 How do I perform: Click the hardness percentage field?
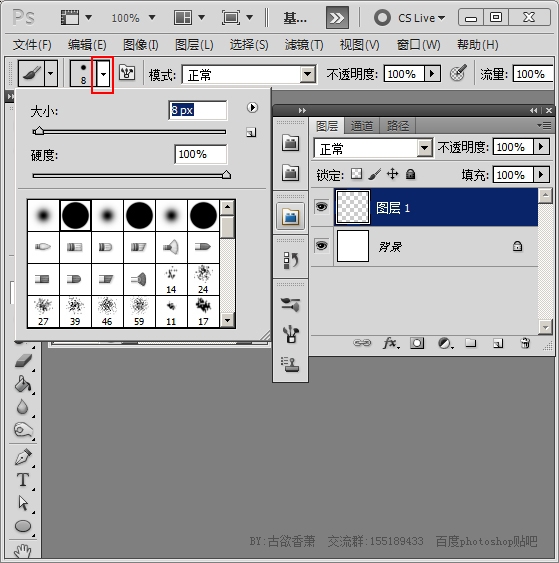(201, 154)
